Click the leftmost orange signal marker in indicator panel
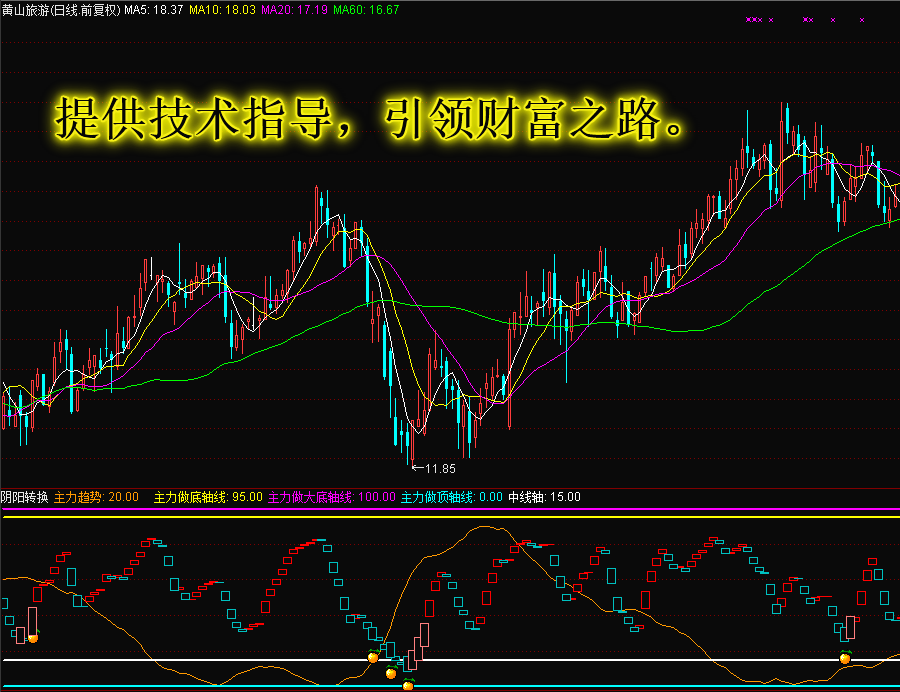 (x=33, y=637)
